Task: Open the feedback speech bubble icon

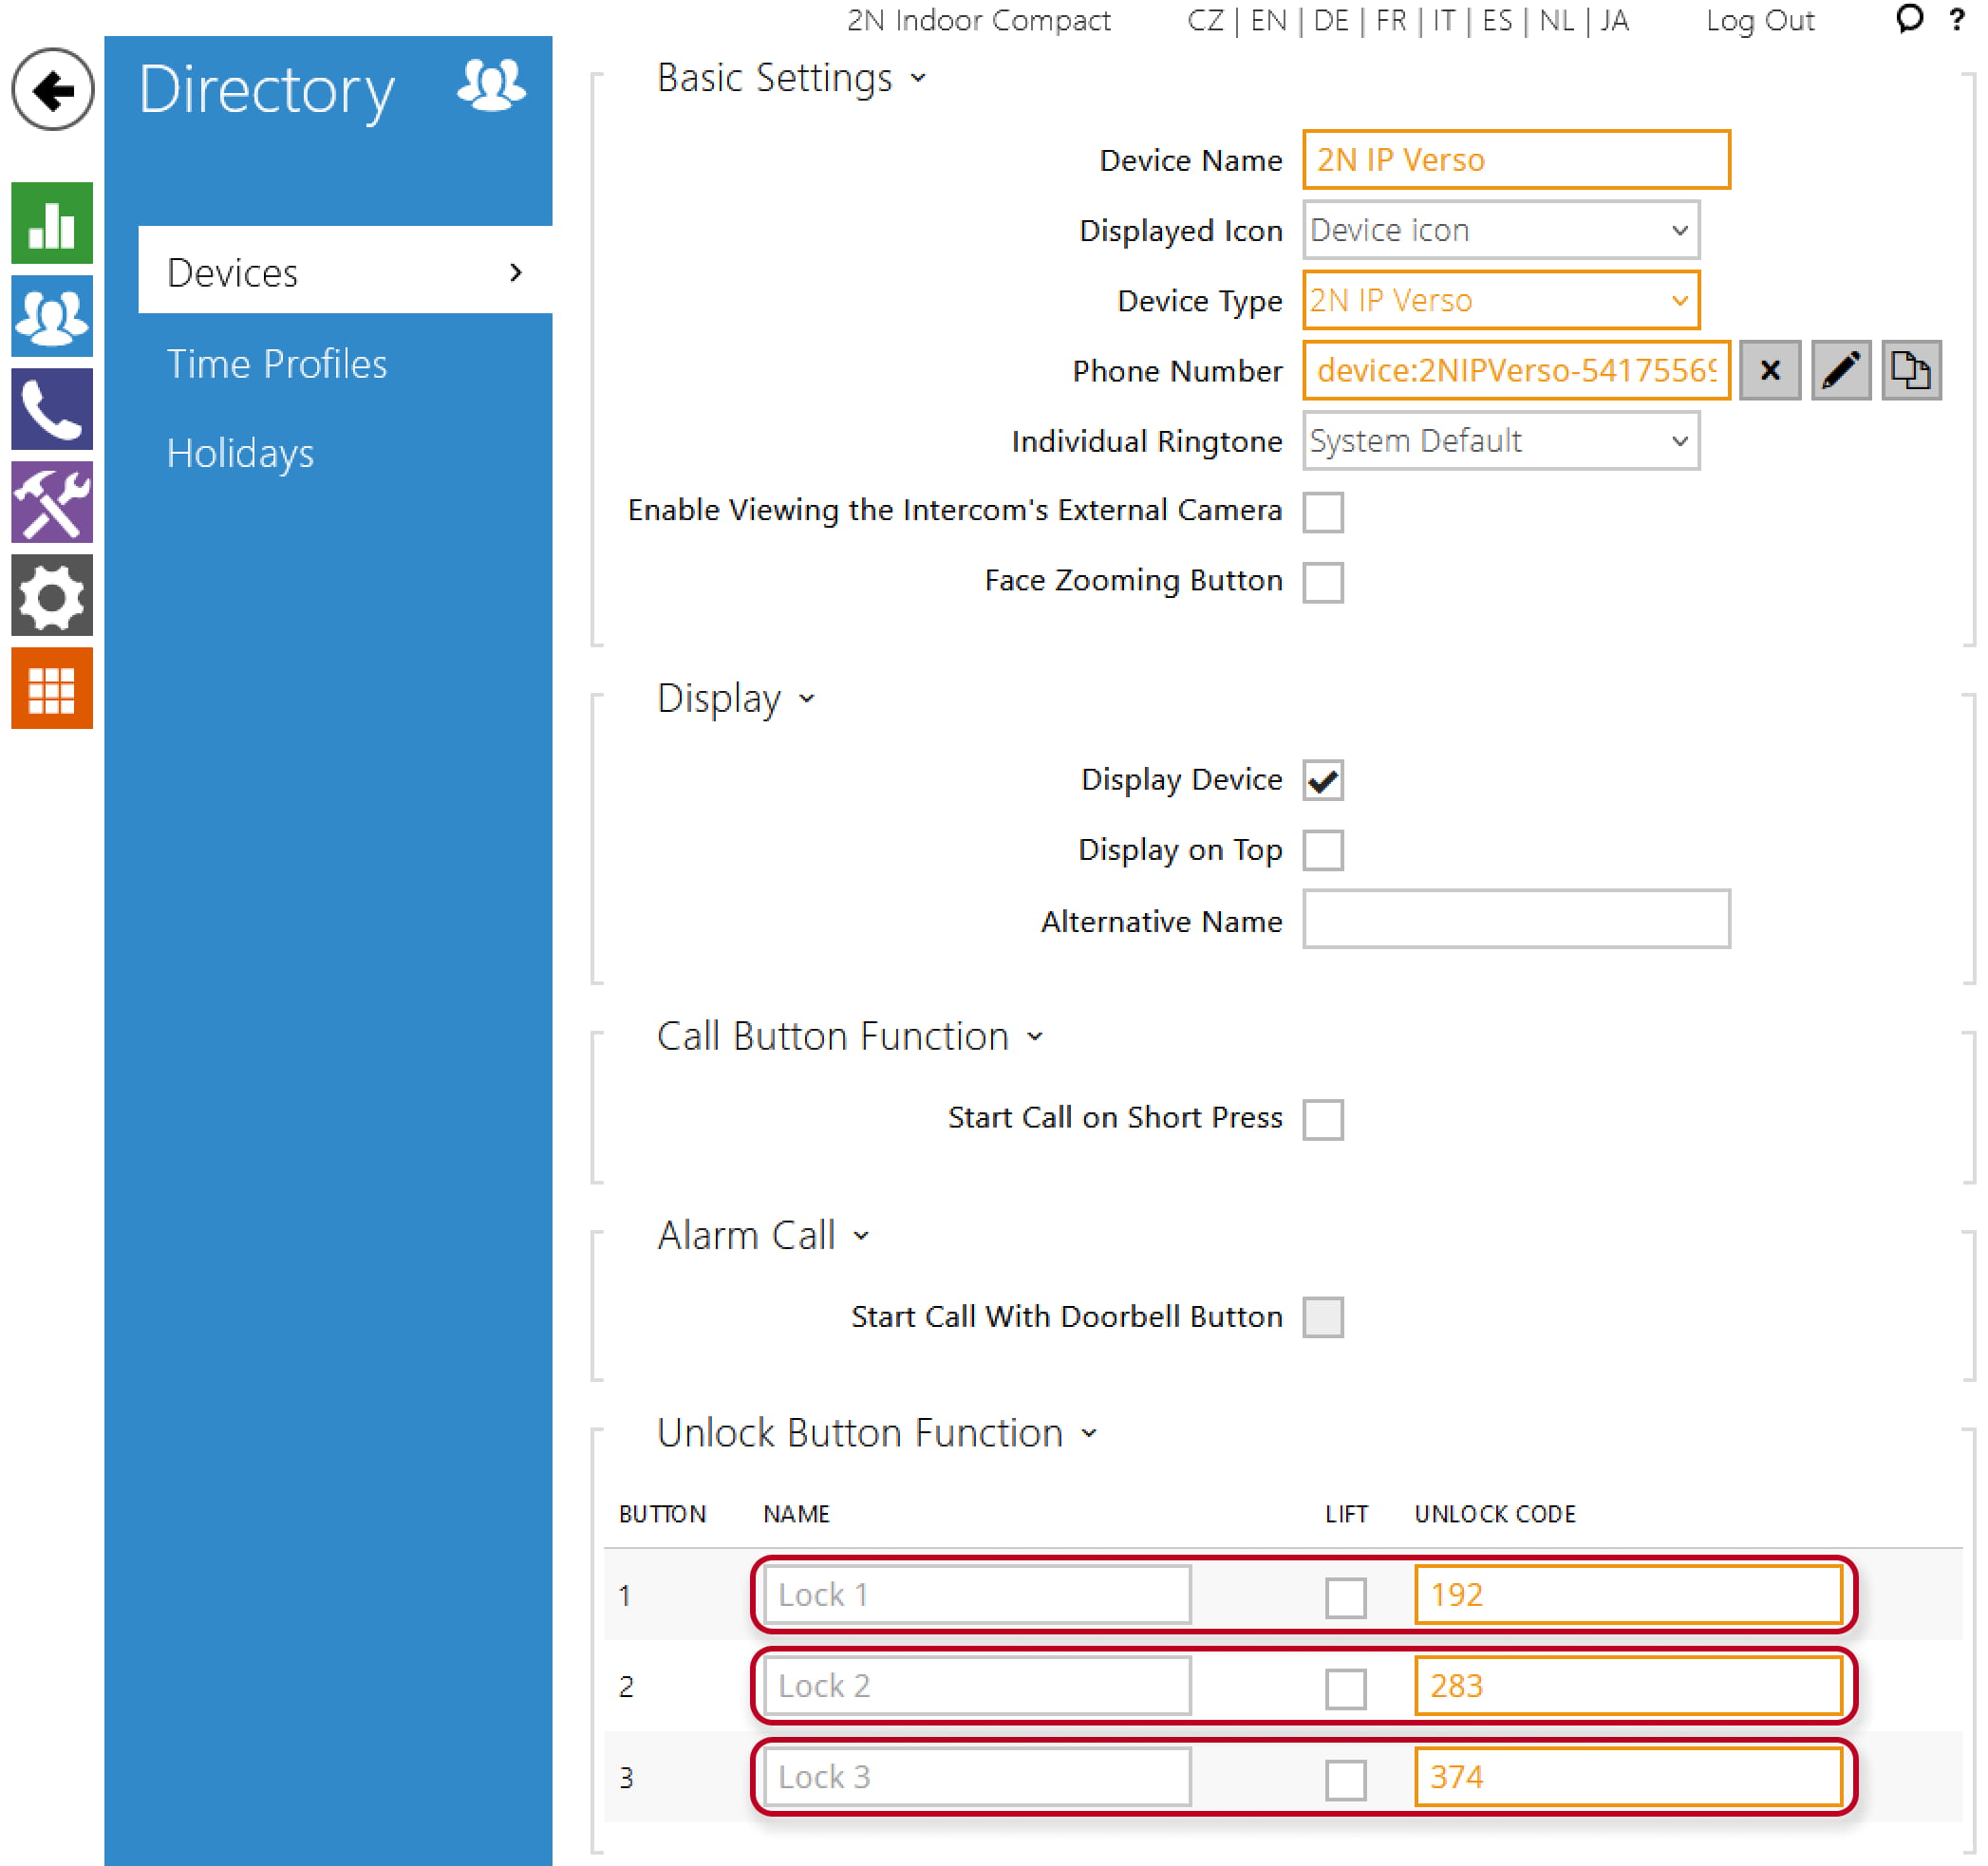Action: pyautogui.click(x=1910, y=19)
